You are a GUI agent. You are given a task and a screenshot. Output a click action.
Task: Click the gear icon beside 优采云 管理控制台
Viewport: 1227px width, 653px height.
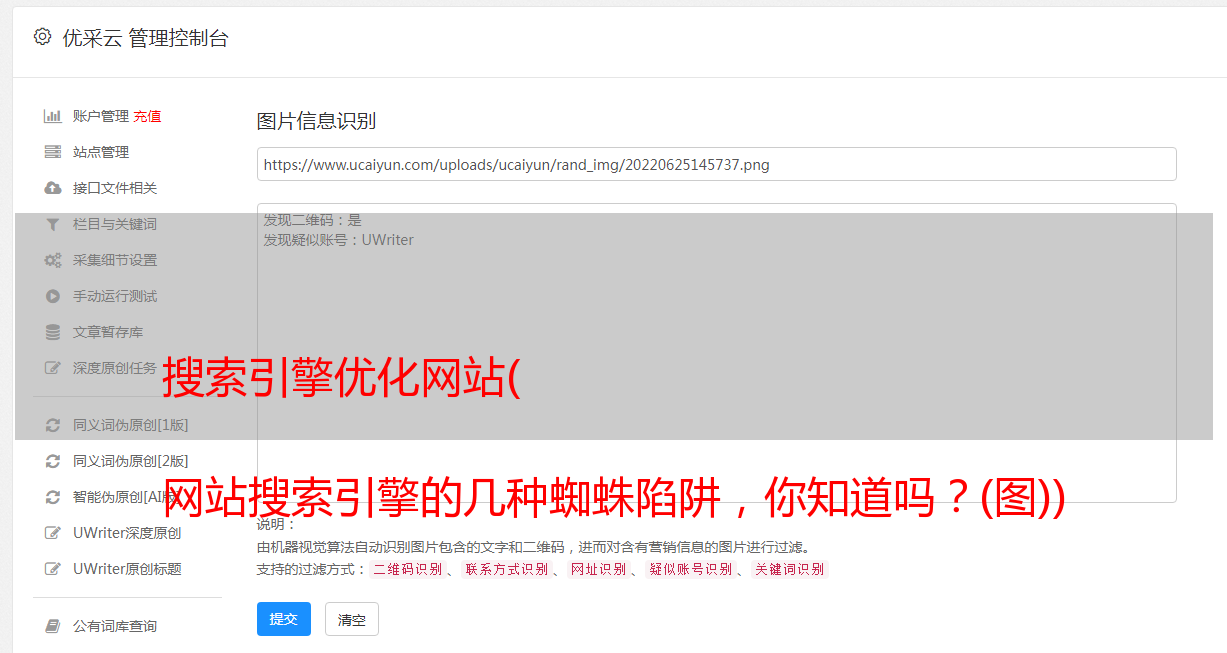tap(42, 37)
